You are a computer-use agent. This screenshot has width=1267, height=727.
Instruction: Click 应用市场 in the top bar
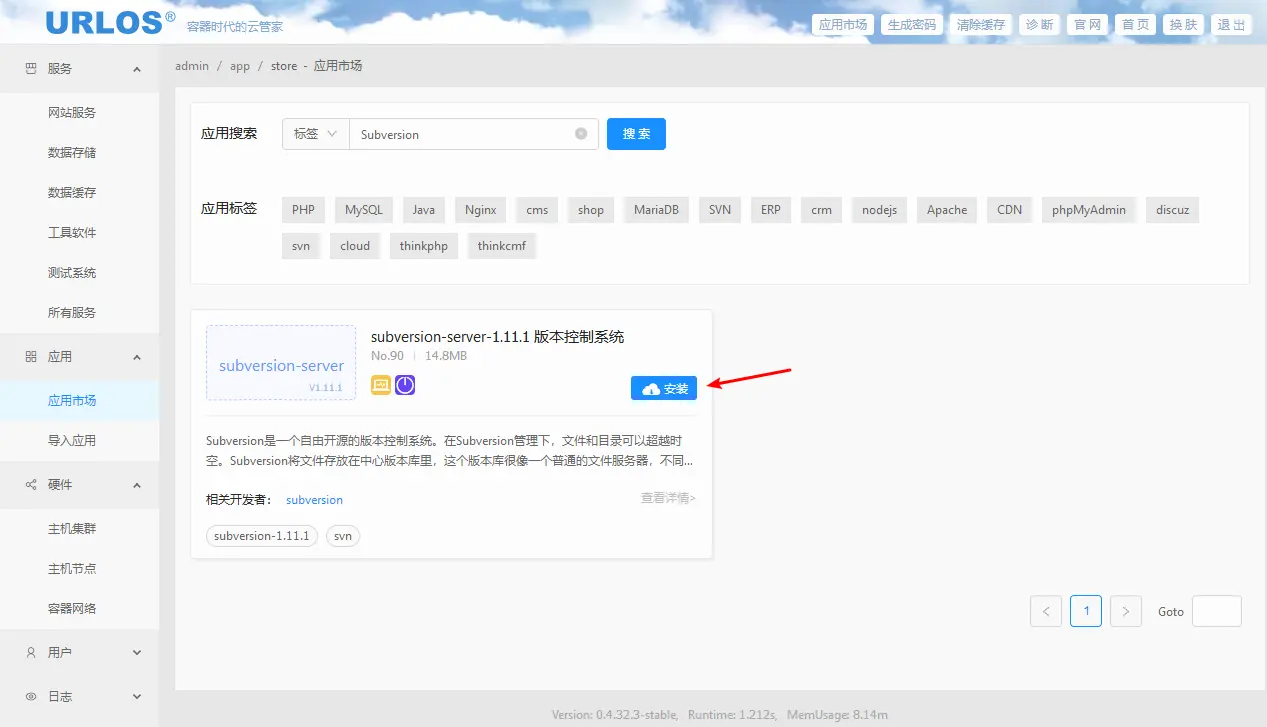click(x=843, y=25)
